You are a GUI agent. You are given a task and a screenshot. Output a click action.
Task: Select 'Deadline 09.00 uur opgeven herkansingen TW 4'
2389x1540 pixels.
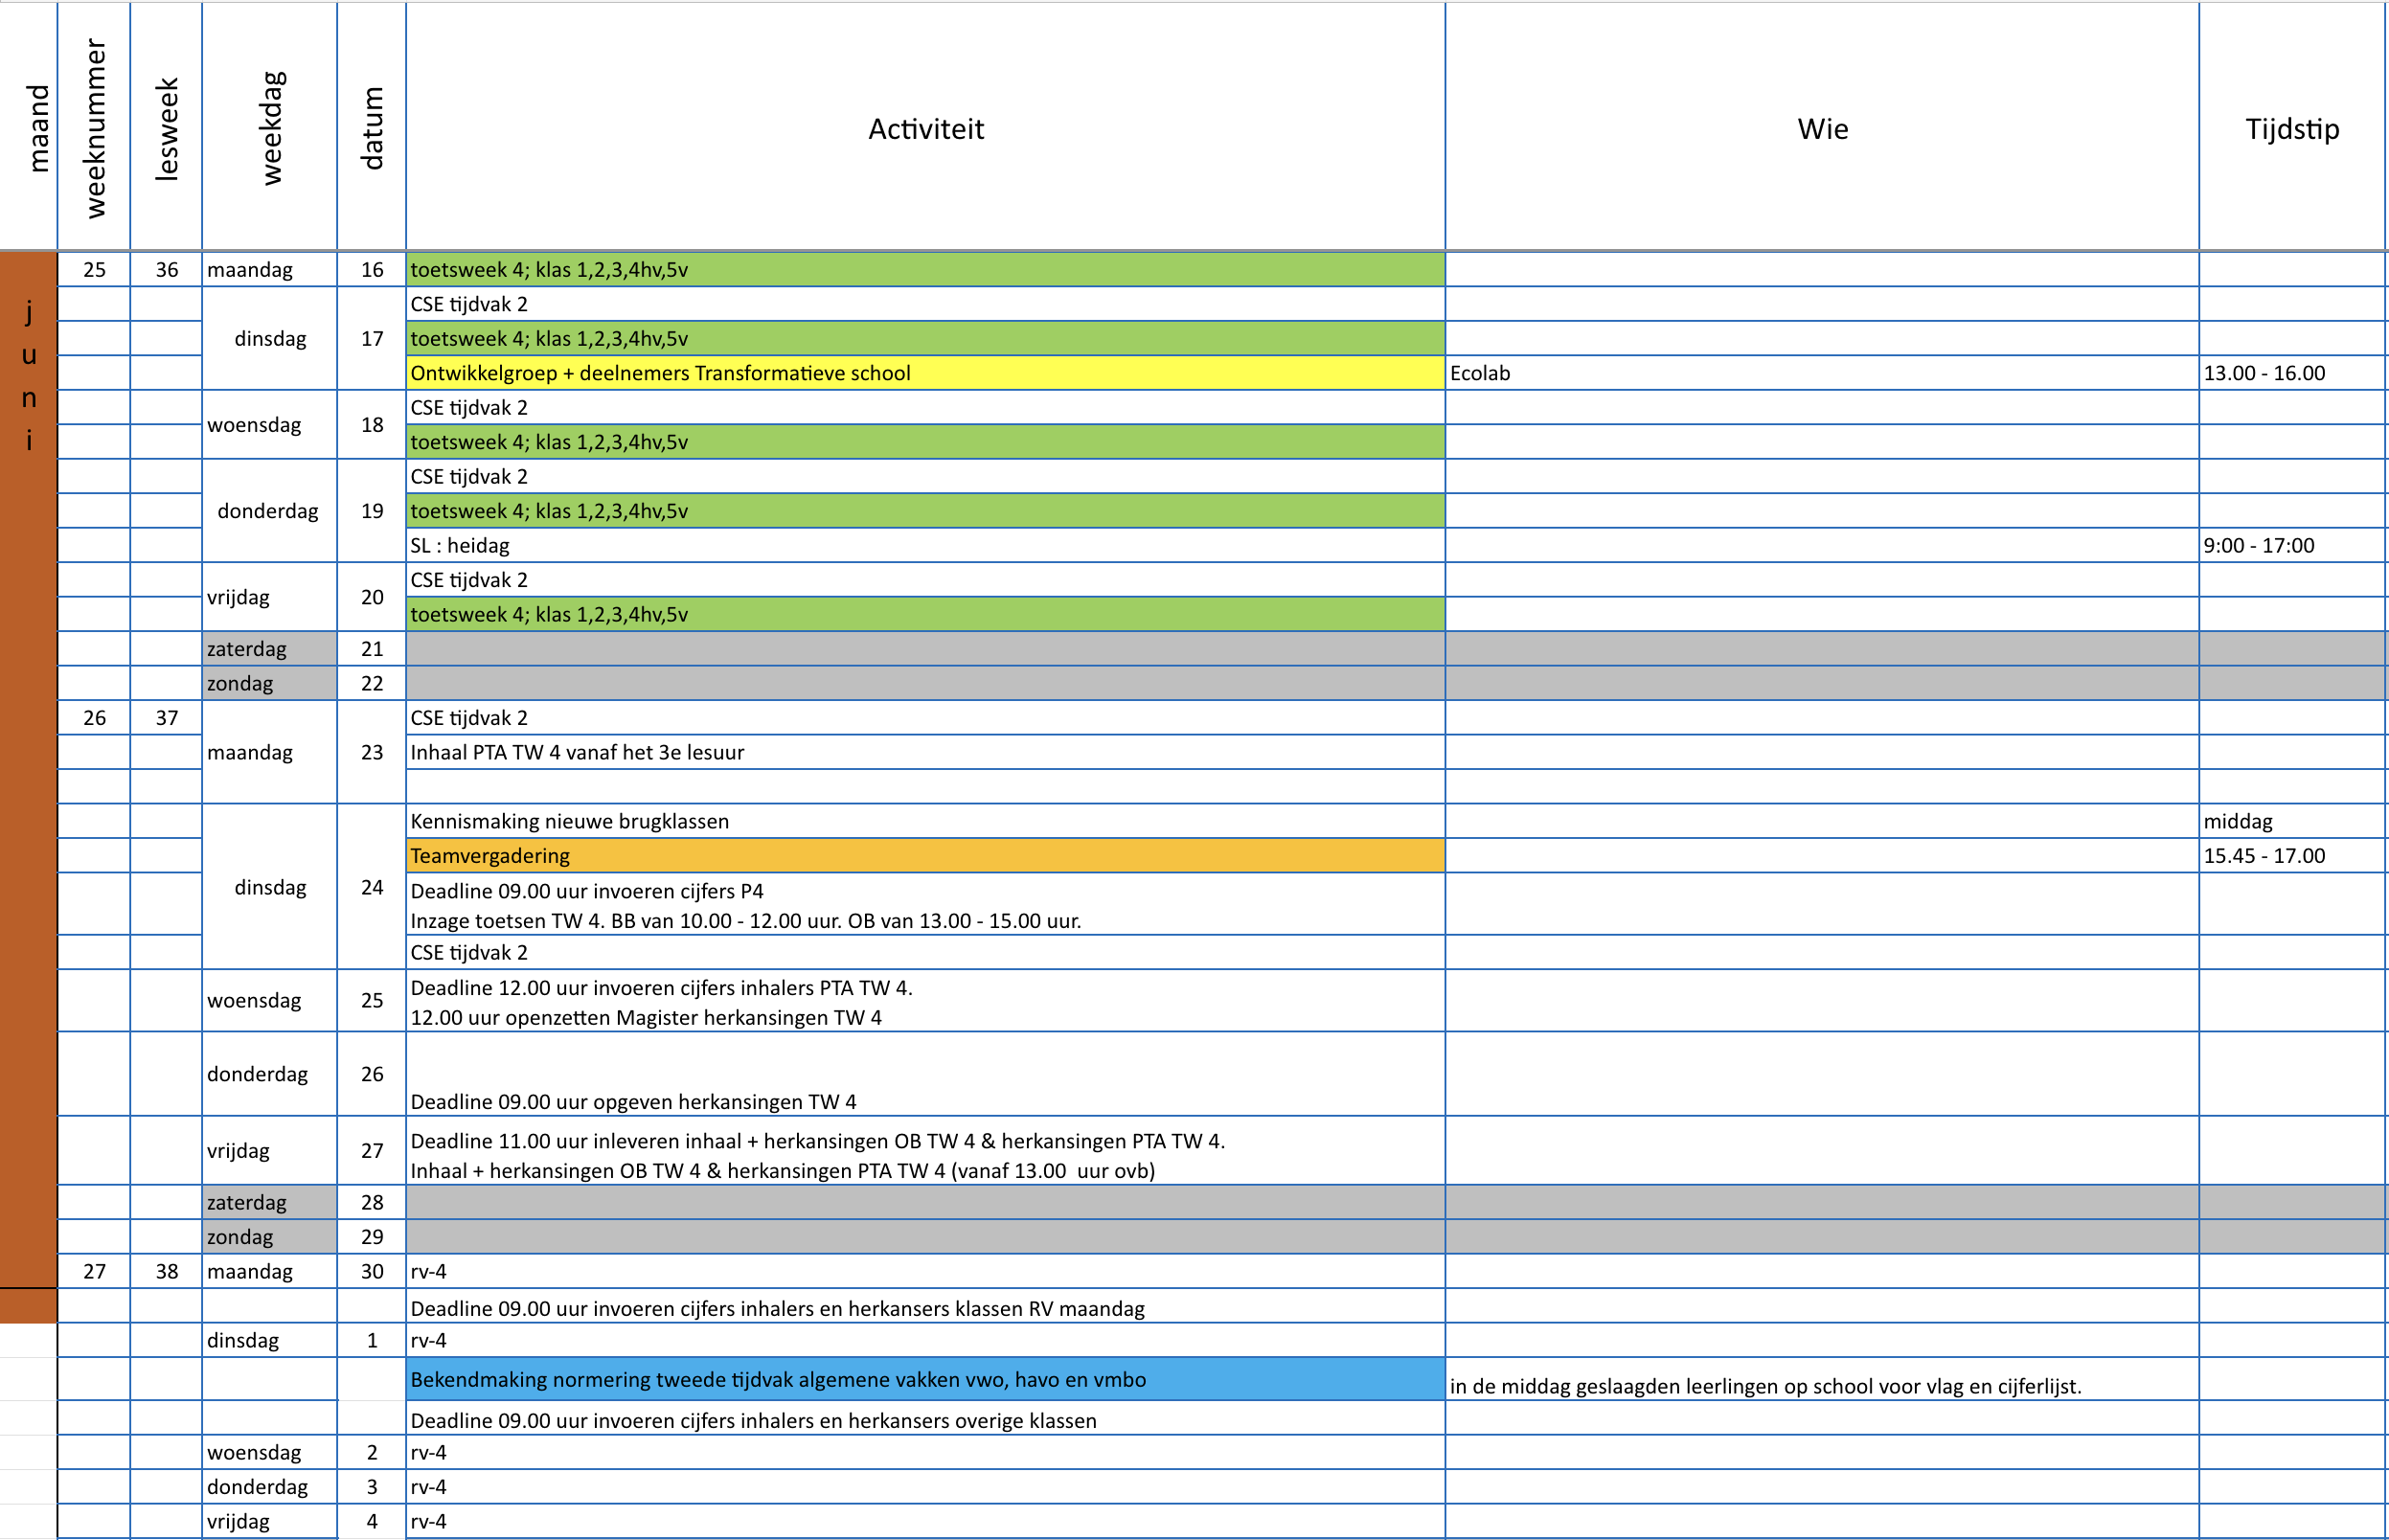click(x=925, y=1074)
